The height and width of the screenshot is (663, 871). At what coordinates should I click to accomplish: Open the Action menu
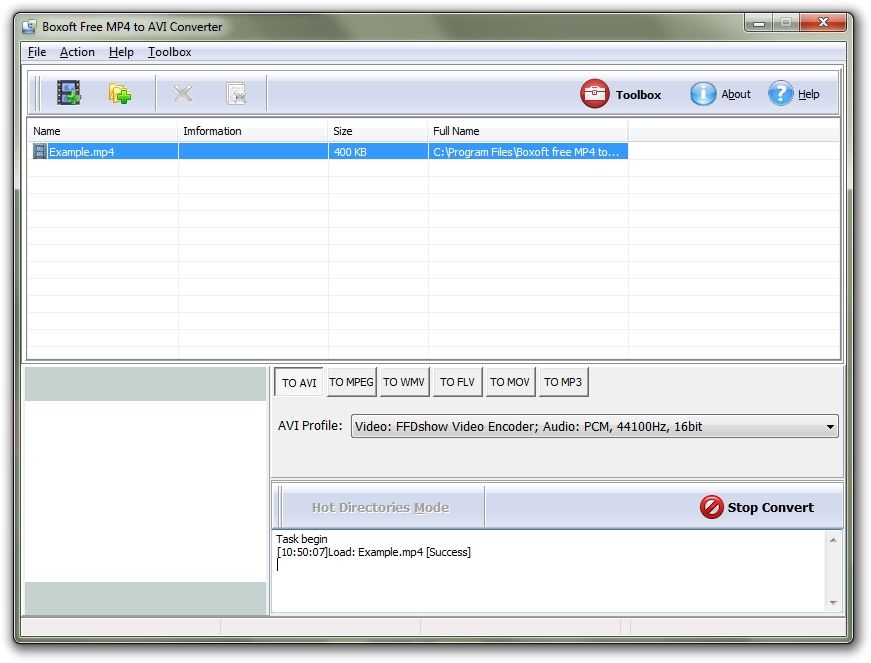pos(77,52)
